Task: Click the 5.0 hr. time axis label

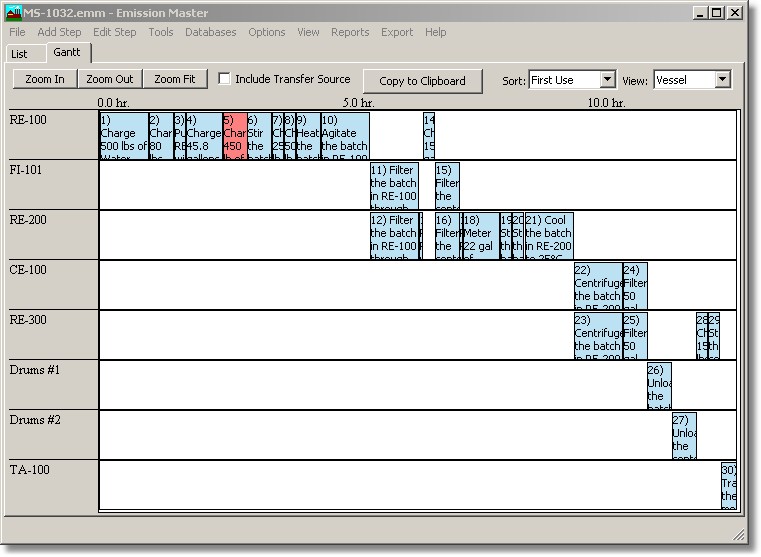Action: 358,103
